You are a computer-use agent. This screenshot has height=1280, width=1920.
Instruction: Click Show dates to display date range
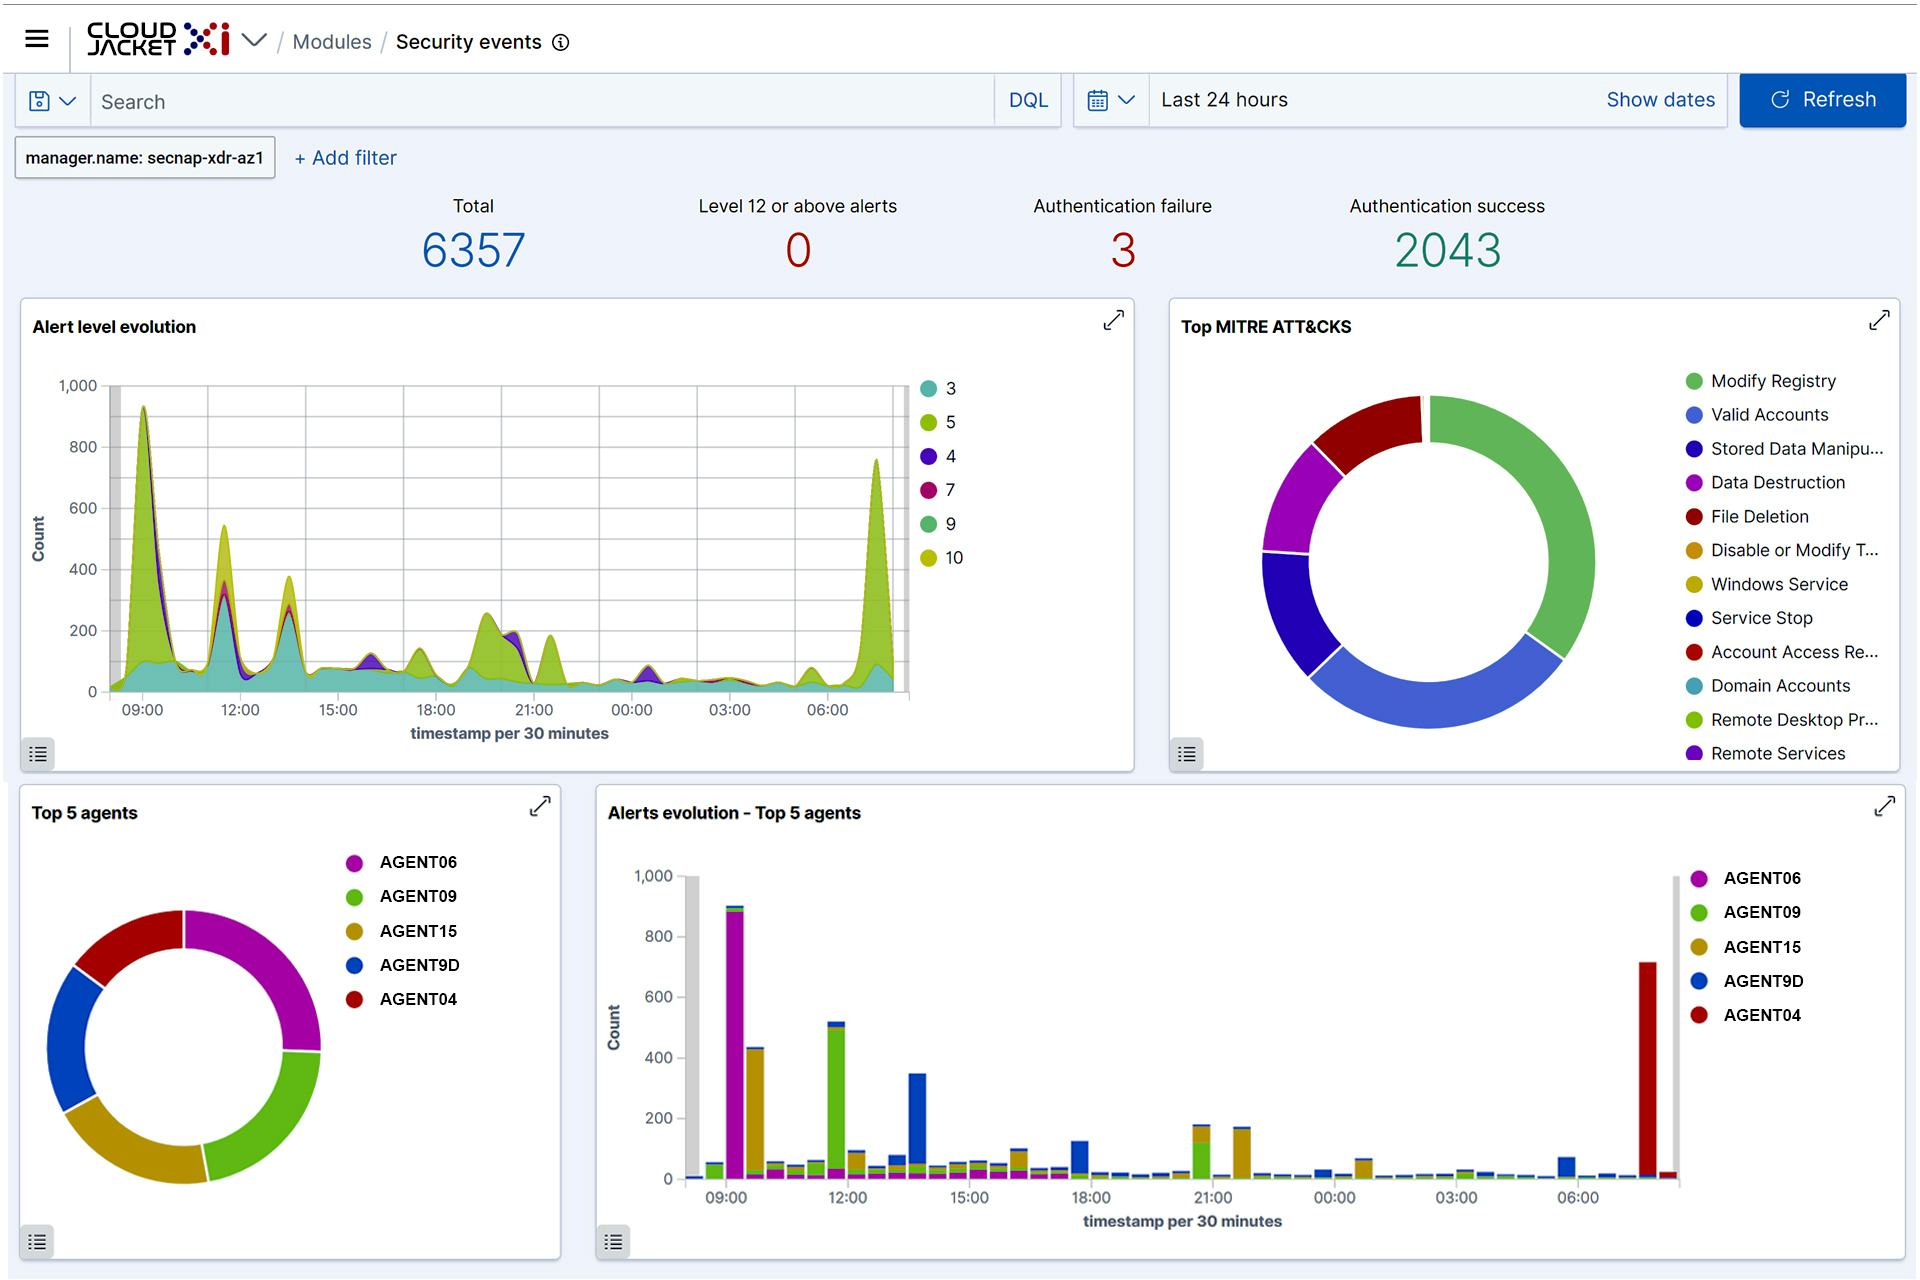pyautogui.click(x=1660, y=99)
